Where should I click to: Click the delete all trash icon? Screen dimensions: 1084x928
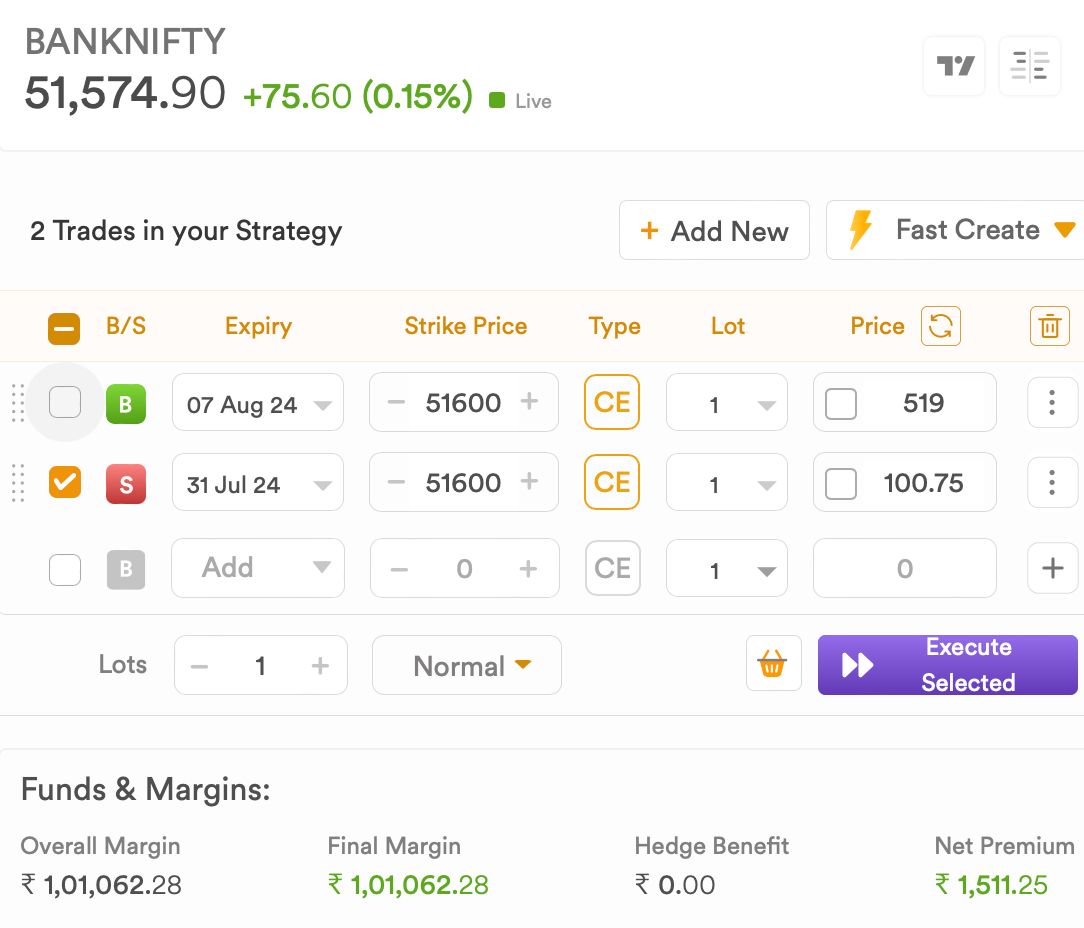coord(1049,326)
